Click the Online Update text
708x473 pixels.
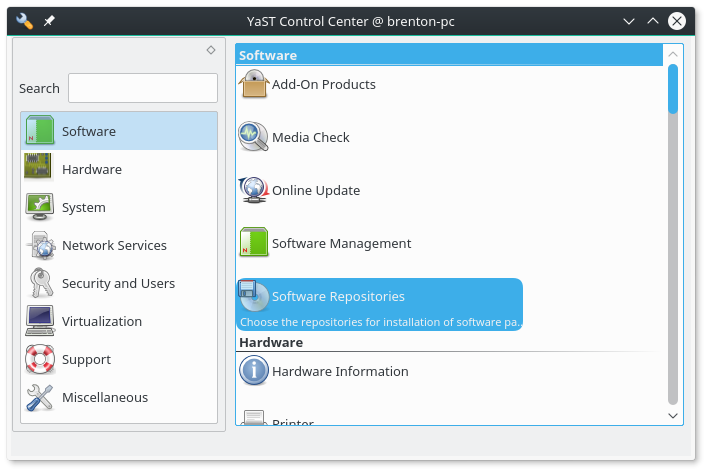coord(316,190)
